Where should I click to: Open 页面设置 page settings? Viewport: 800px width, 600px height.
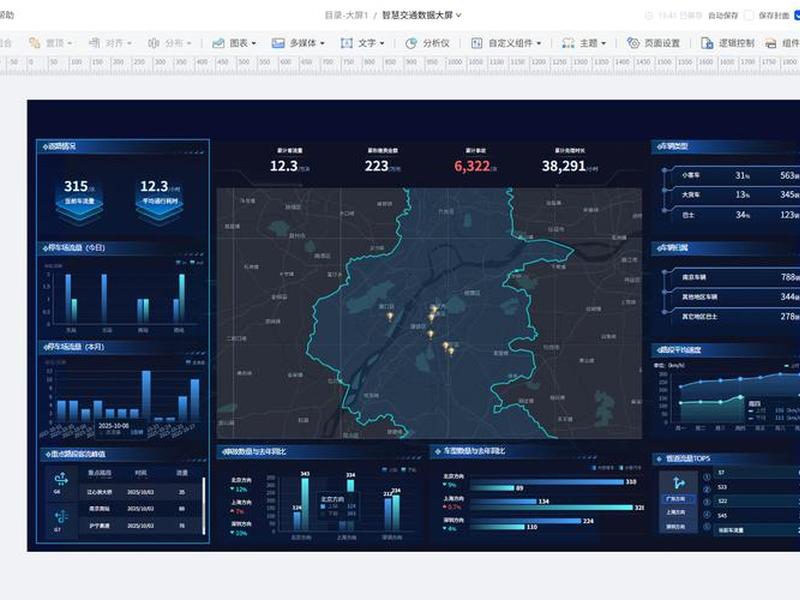(x=654, y=43)
